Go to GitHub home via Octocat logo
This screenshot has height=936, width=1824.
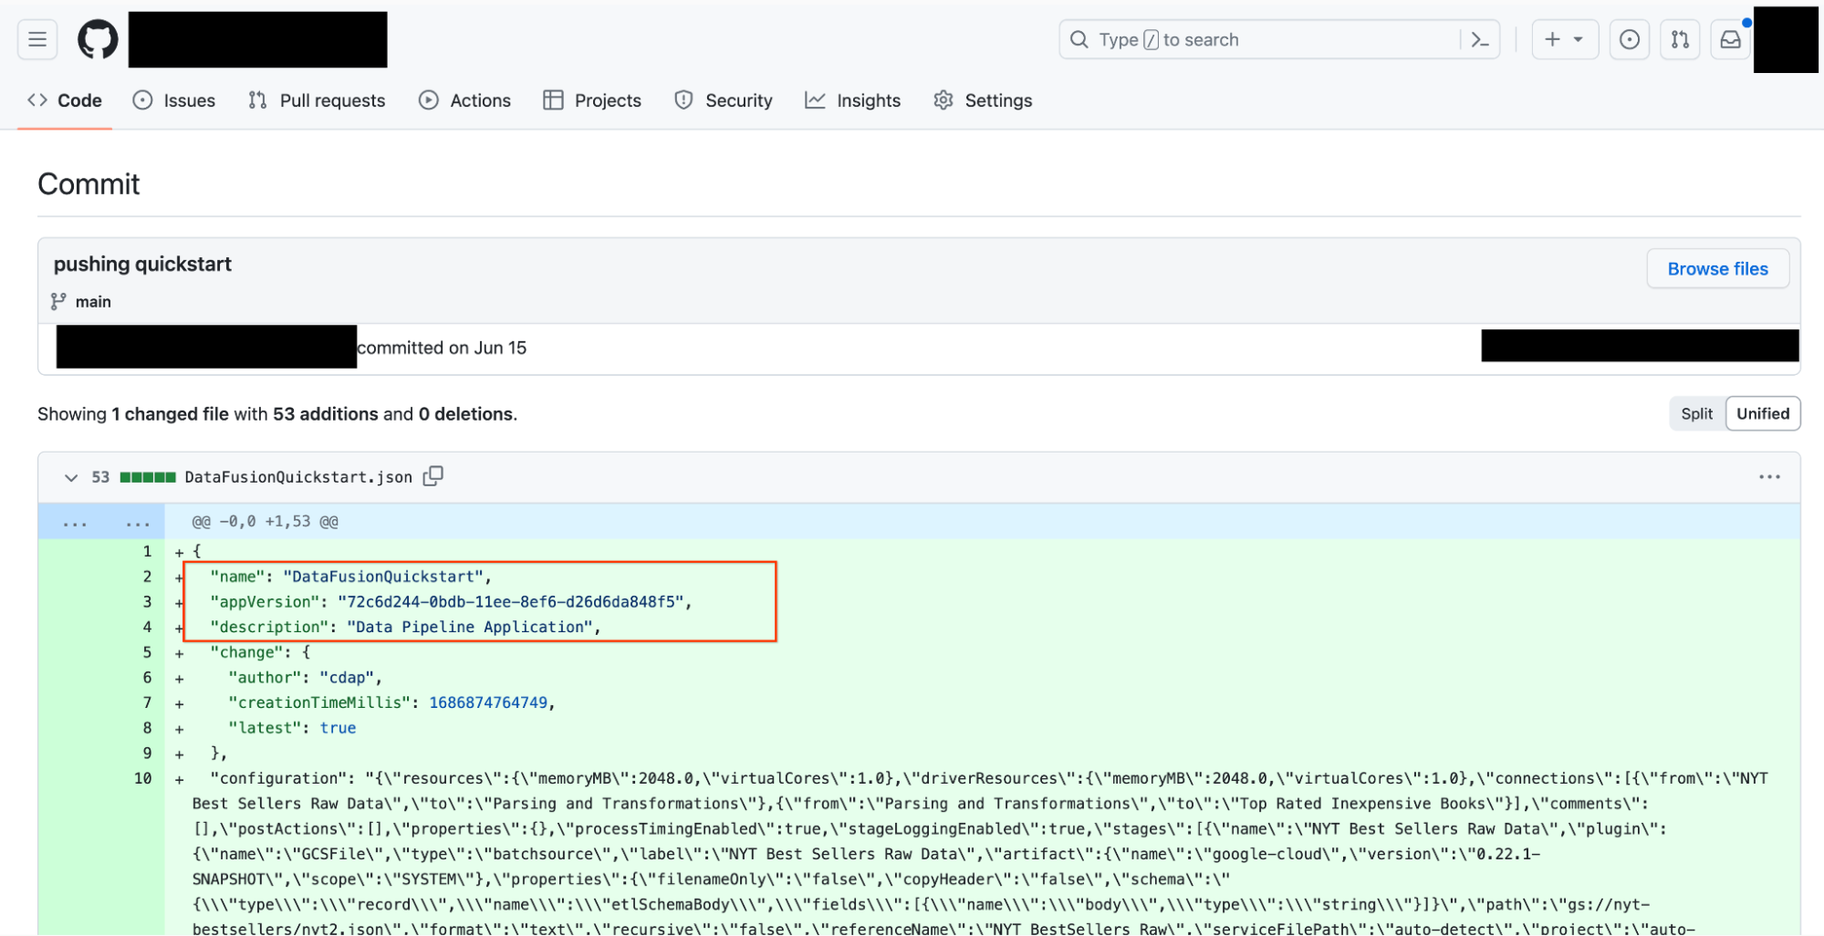coord(98,40)
